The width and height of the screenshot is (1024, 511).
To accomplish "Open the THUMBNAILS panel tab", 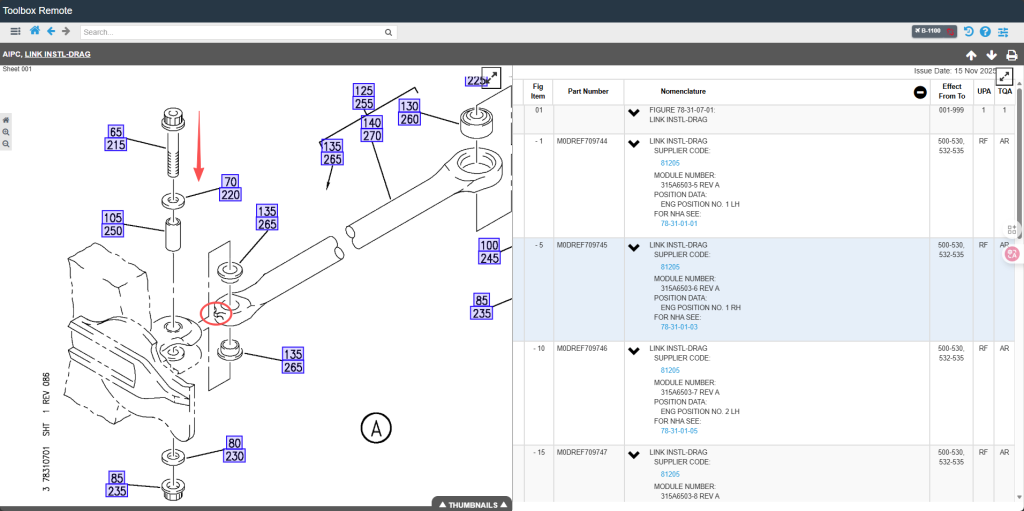I will tap(471, 504).
